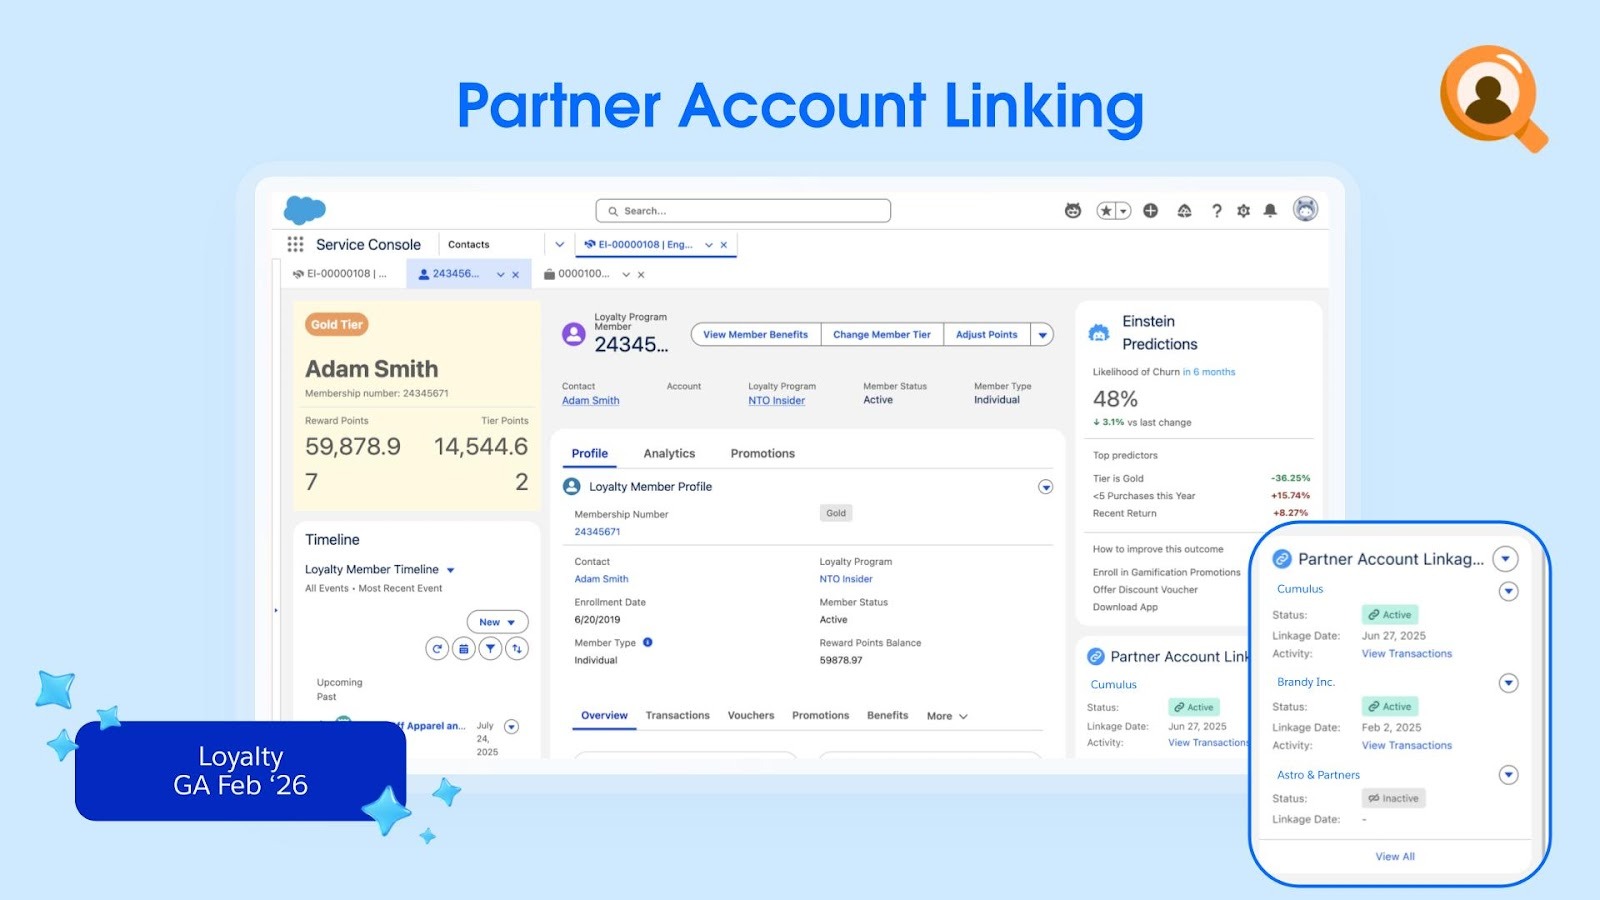Close the 243456 workspace subtab
Viewport: 1600px width, 900px height.
pos(516,275)
